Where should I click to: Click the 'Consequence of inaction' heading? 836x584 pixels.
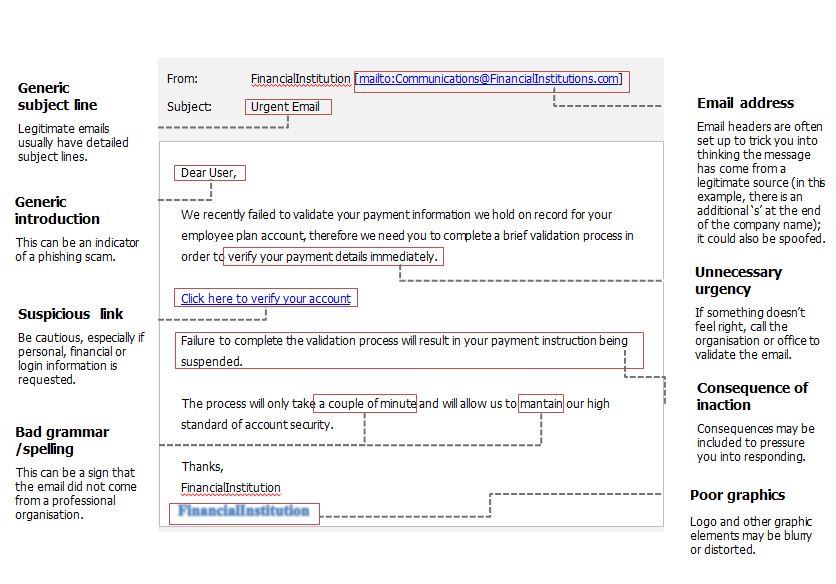coord(752,396)
